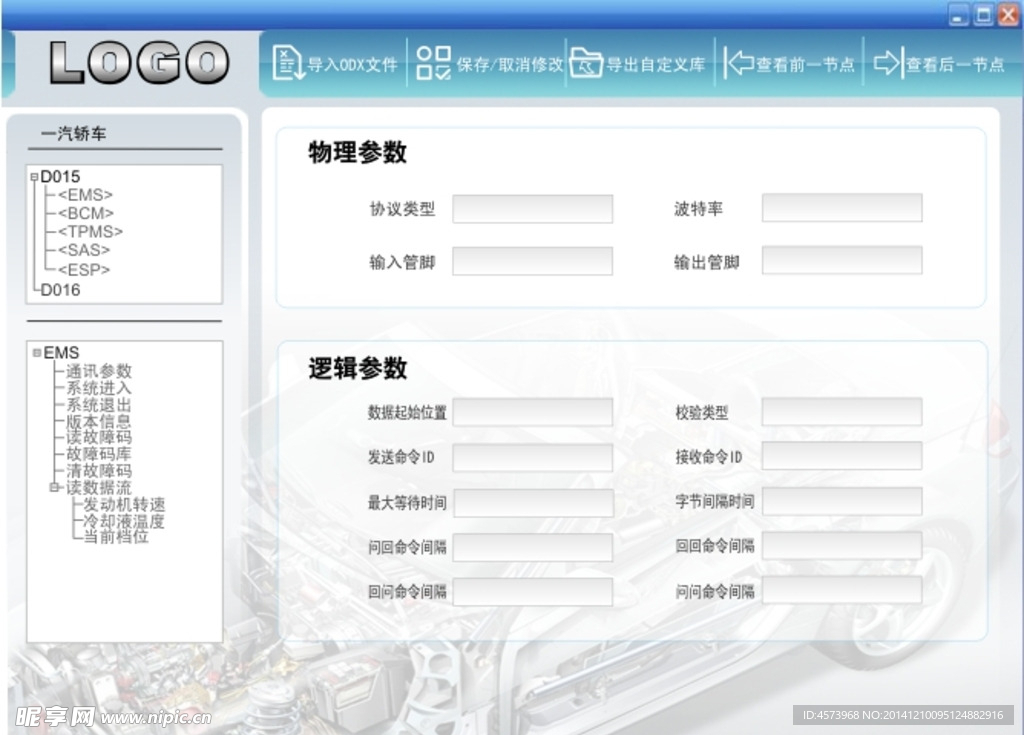Click the 波特率 input field
This screenshot has height=735, width=1024.
(841, 207)
